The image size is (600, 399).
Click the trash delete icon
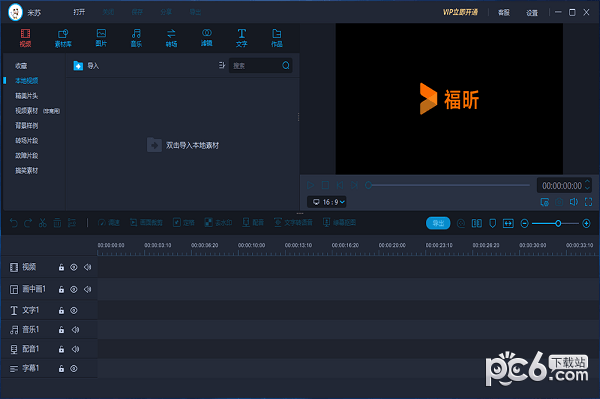(x=57, y=223)
